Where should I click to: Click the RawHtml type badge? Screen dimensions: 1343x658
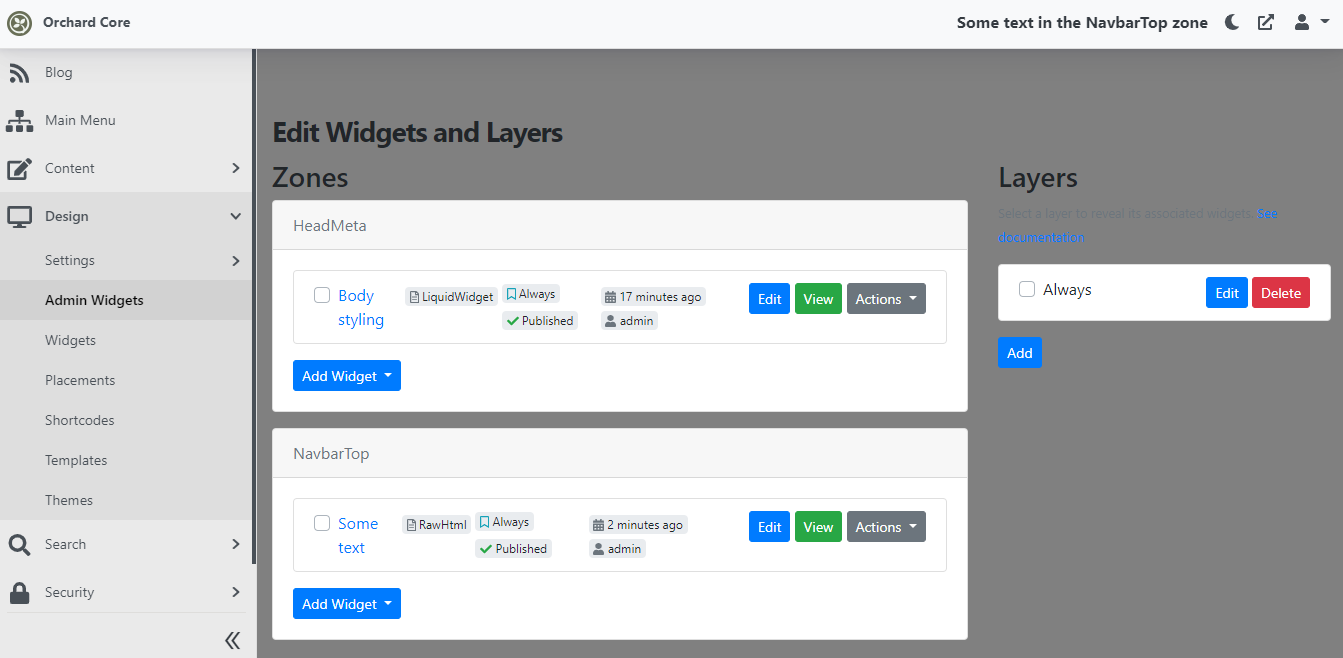(x=436, y=525)
